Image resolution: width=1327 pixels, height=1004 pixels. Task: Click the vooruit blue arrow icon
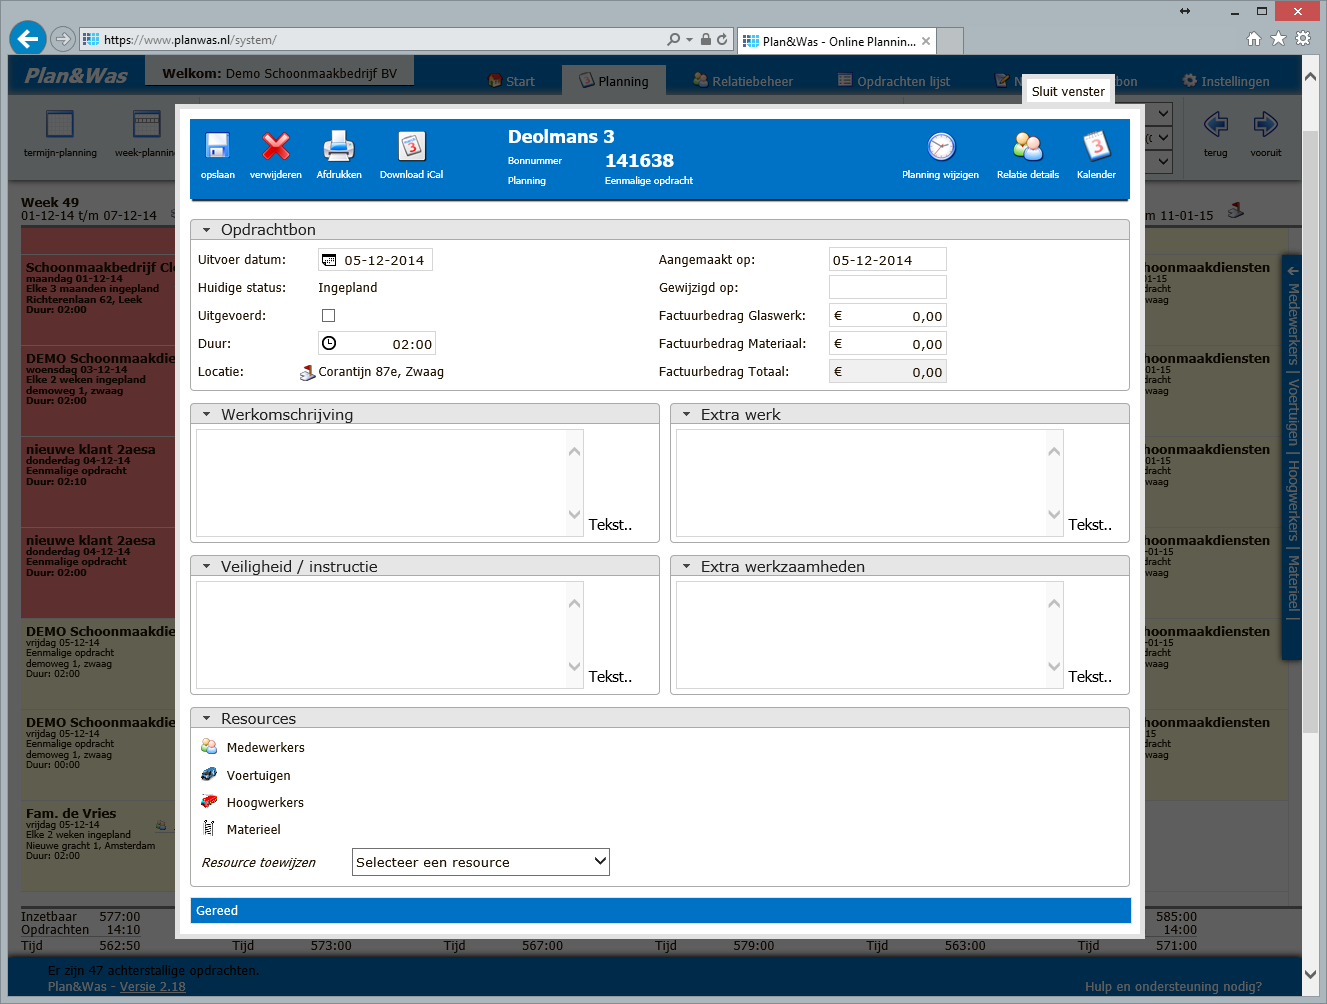[1265, 124]
